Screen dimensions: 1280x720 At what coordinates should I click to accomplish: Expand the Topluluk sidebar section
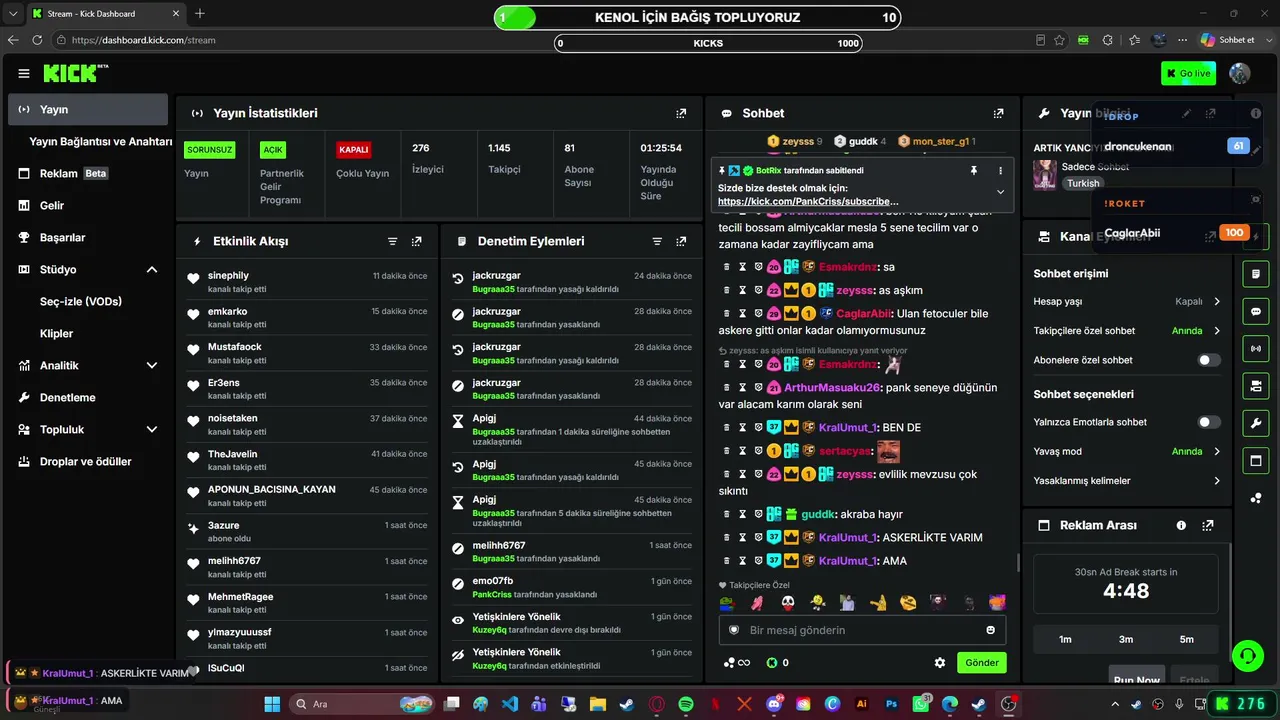click(152, 429)
